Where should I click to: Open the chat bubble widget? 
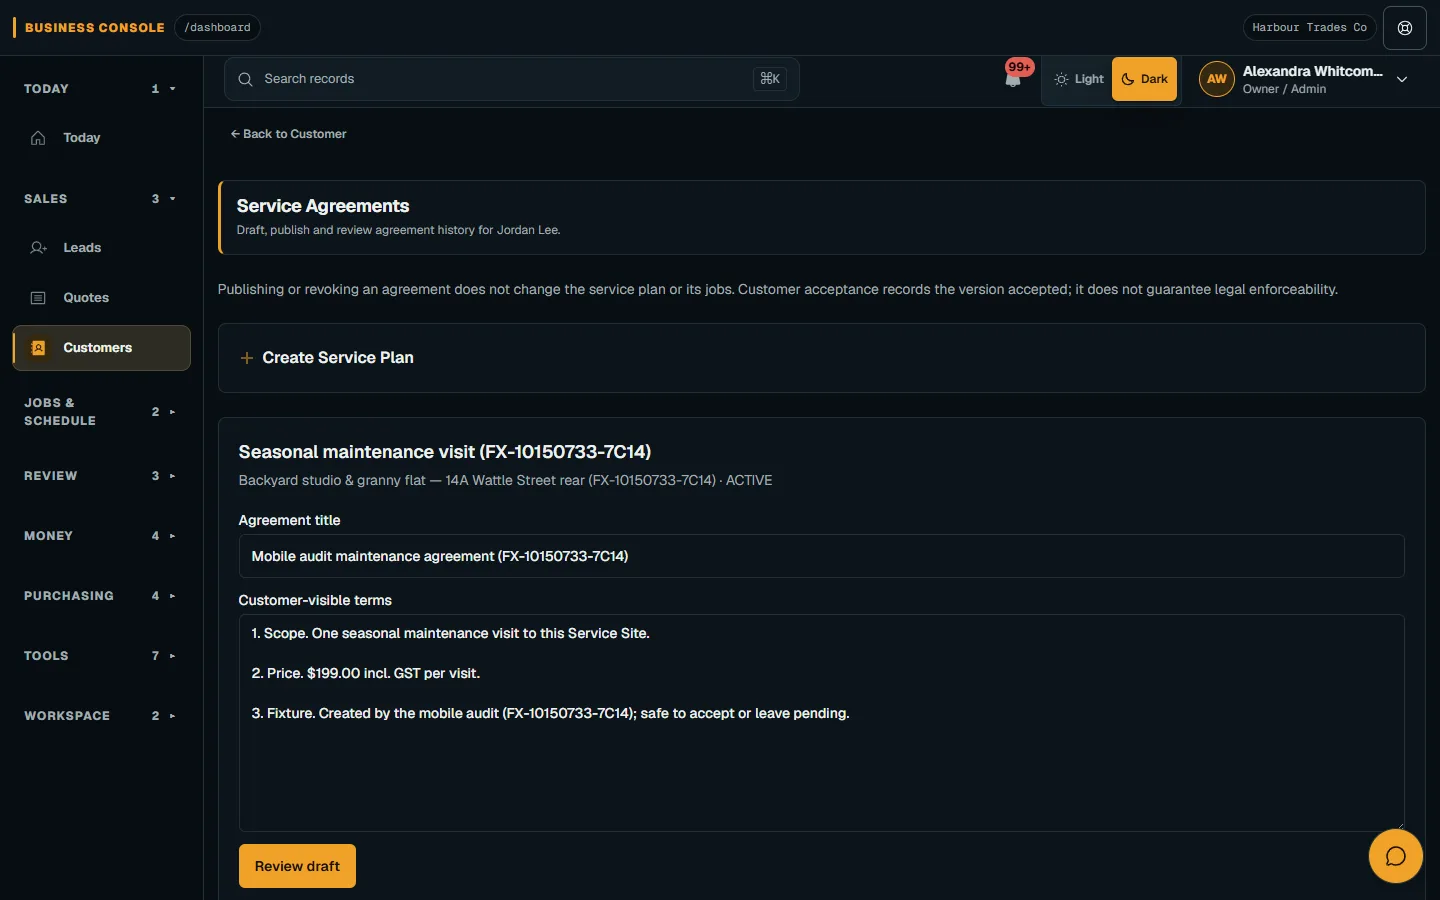[1395, 856]
